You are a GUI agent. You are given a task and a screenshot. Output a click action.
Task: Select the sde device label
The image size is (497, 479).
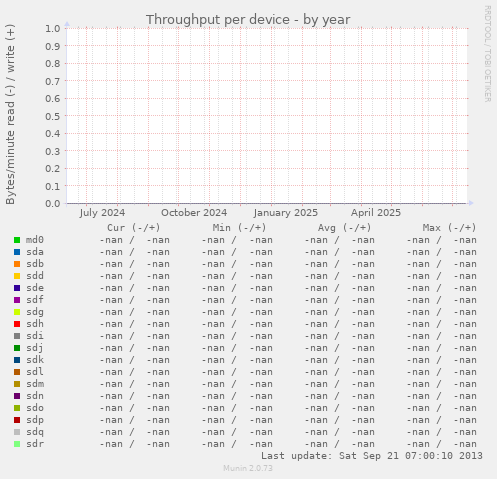tap(35, 288)
